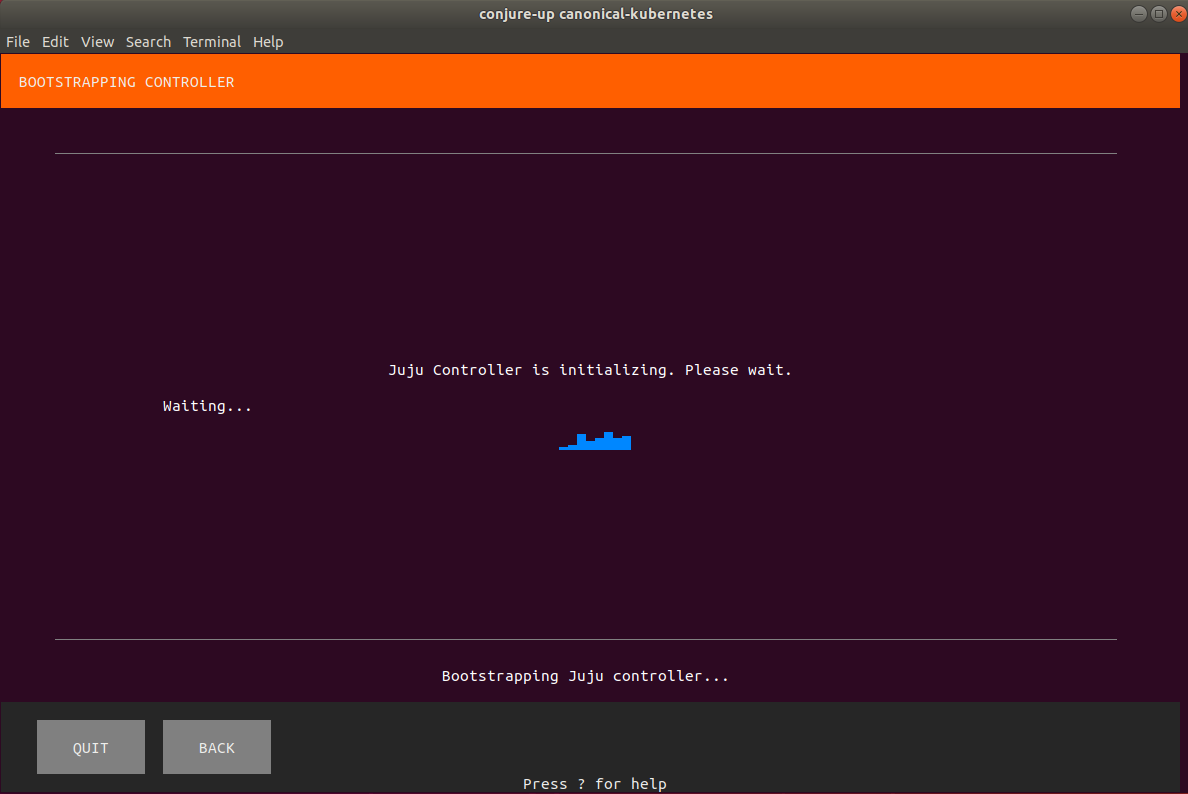The width and height of the screenshot is (1188, 794).
Task: Maximize the terminal window
Action: tap(1158, 14)
